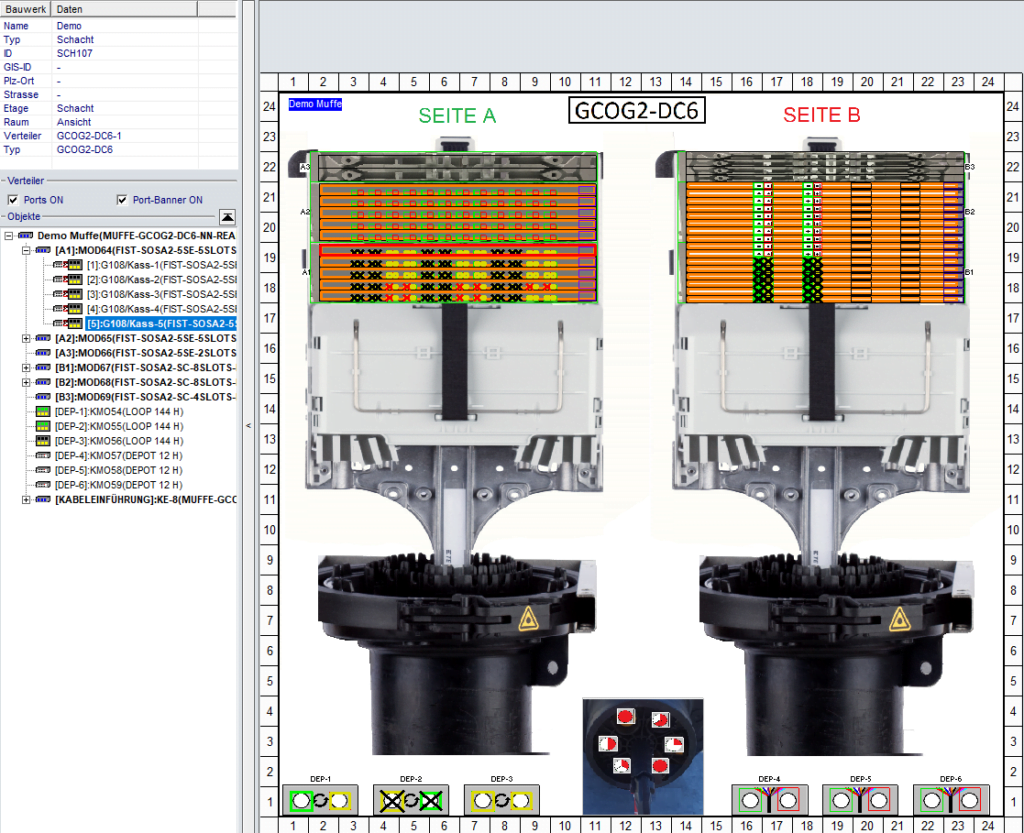Disable the Ports ON checkbox

coord(12,200)
